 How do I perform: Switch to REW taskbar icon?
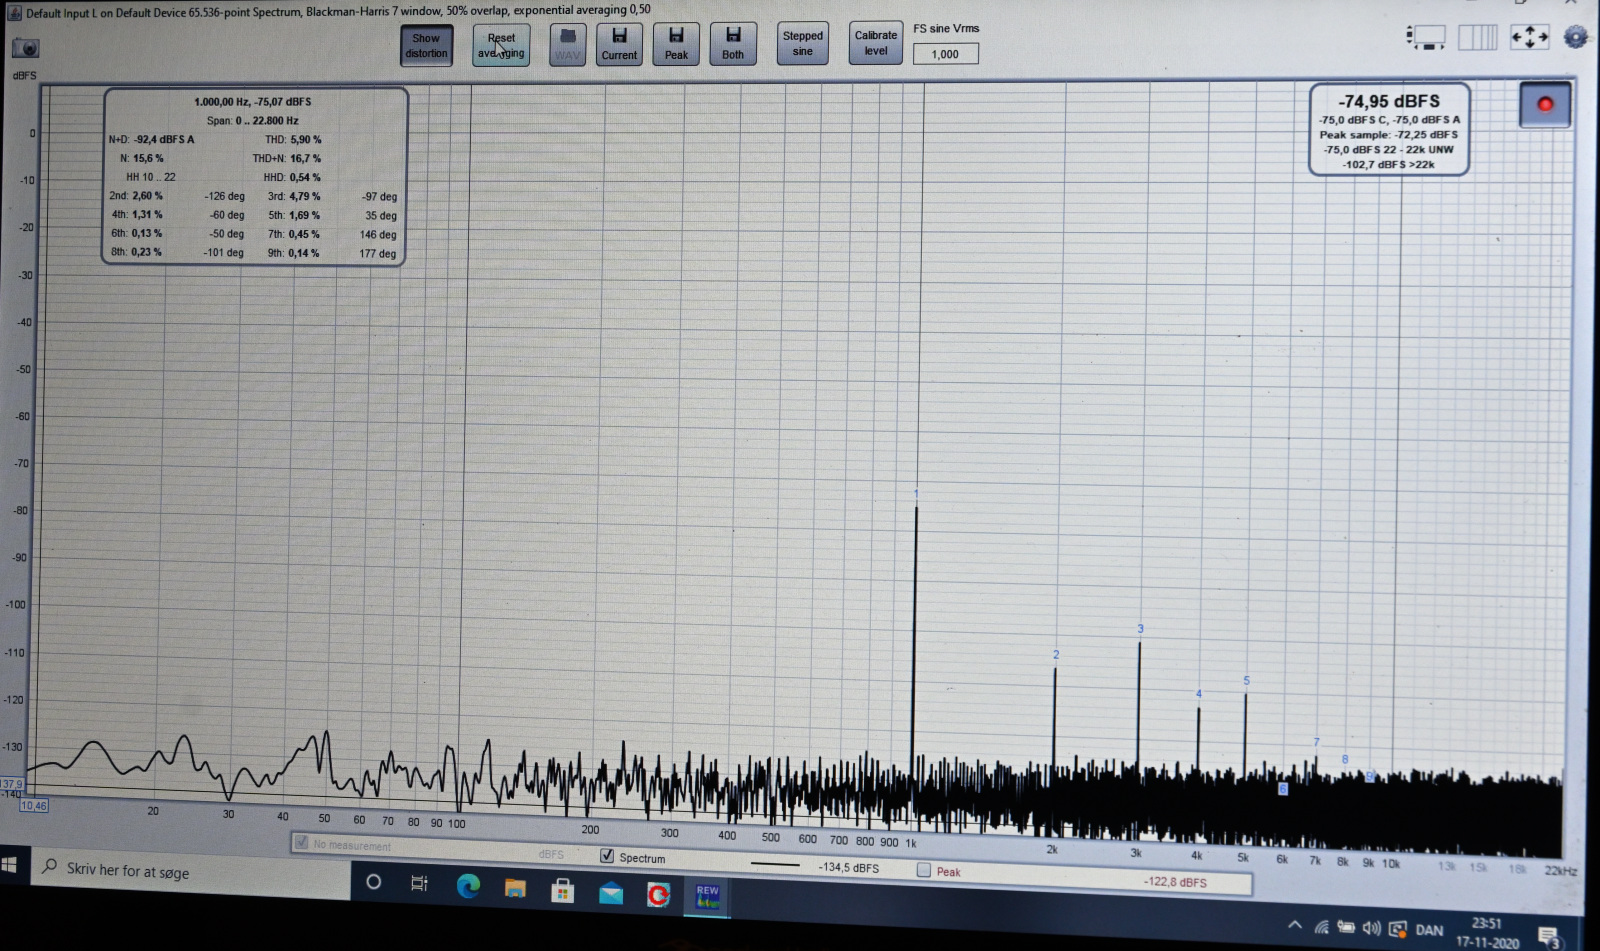707,897
